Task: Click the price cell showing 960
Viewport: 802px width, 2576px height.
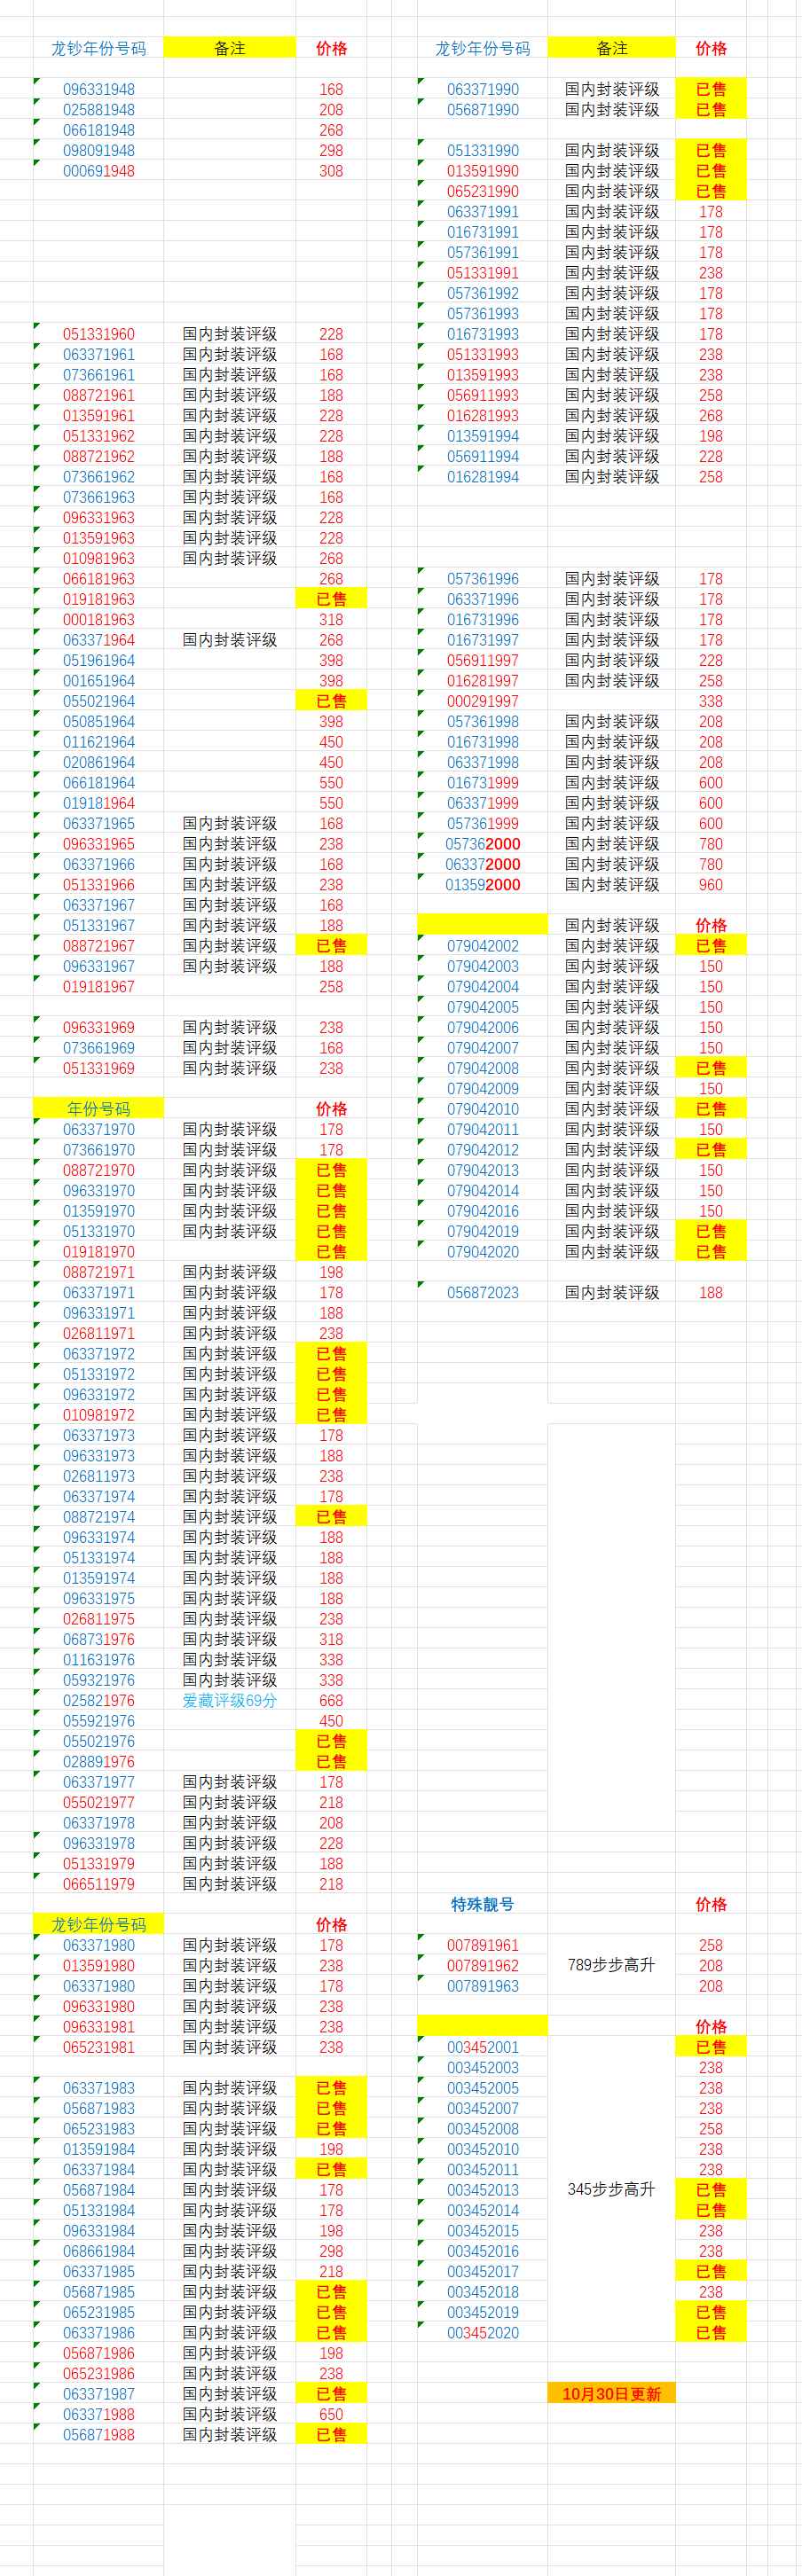Action: (710, 885)
